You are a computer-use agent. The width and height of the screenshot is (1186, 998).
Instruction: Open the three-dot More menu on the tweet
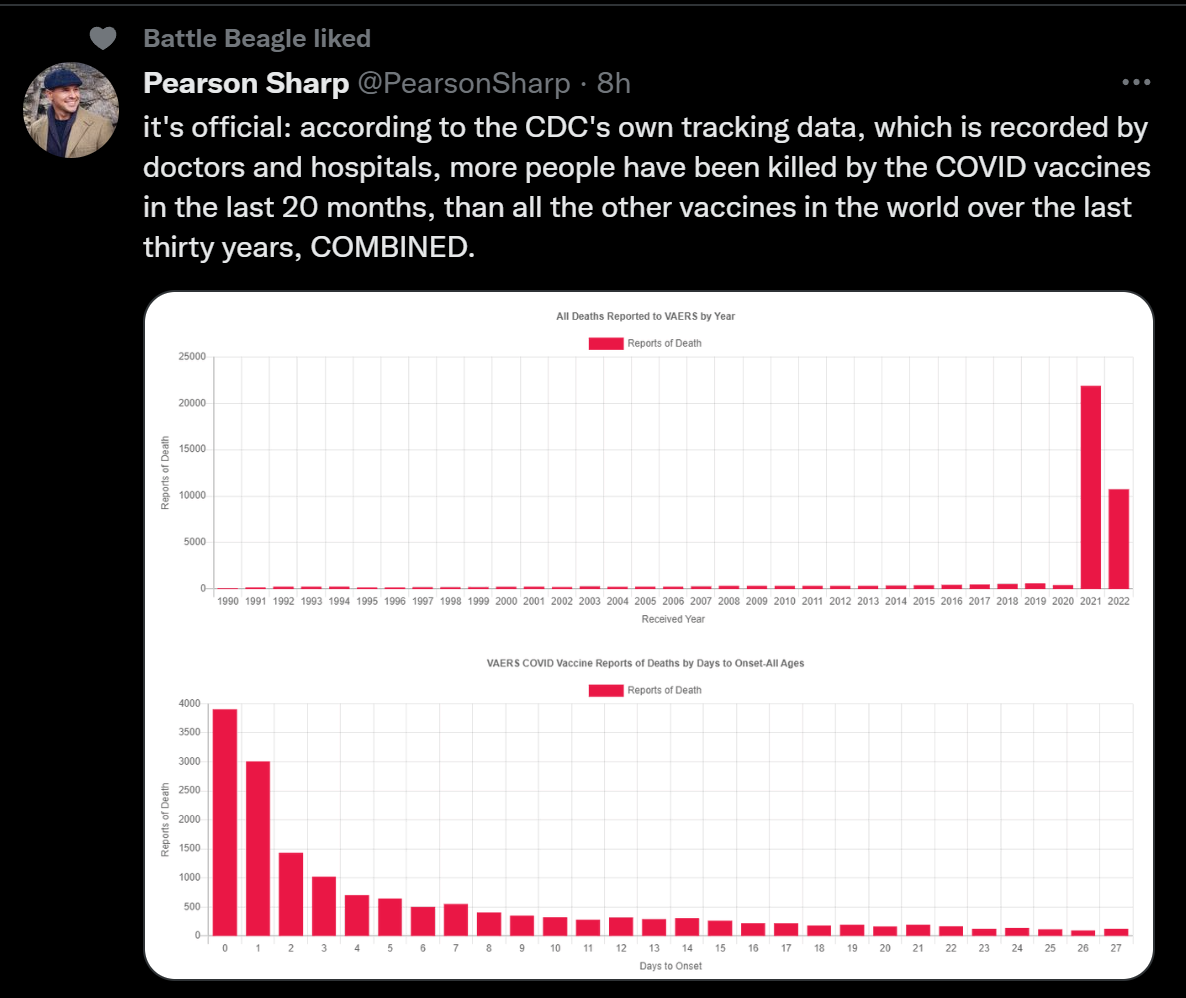(1136, 83)
